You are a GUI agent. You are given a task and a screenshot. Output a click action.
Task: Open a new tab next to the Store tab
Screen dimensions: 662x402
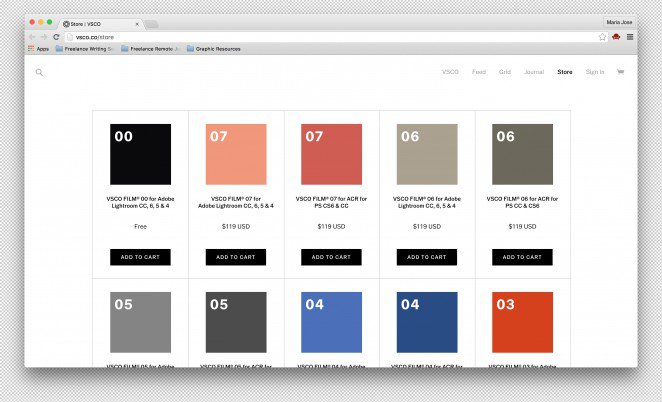tap(151, 24)
